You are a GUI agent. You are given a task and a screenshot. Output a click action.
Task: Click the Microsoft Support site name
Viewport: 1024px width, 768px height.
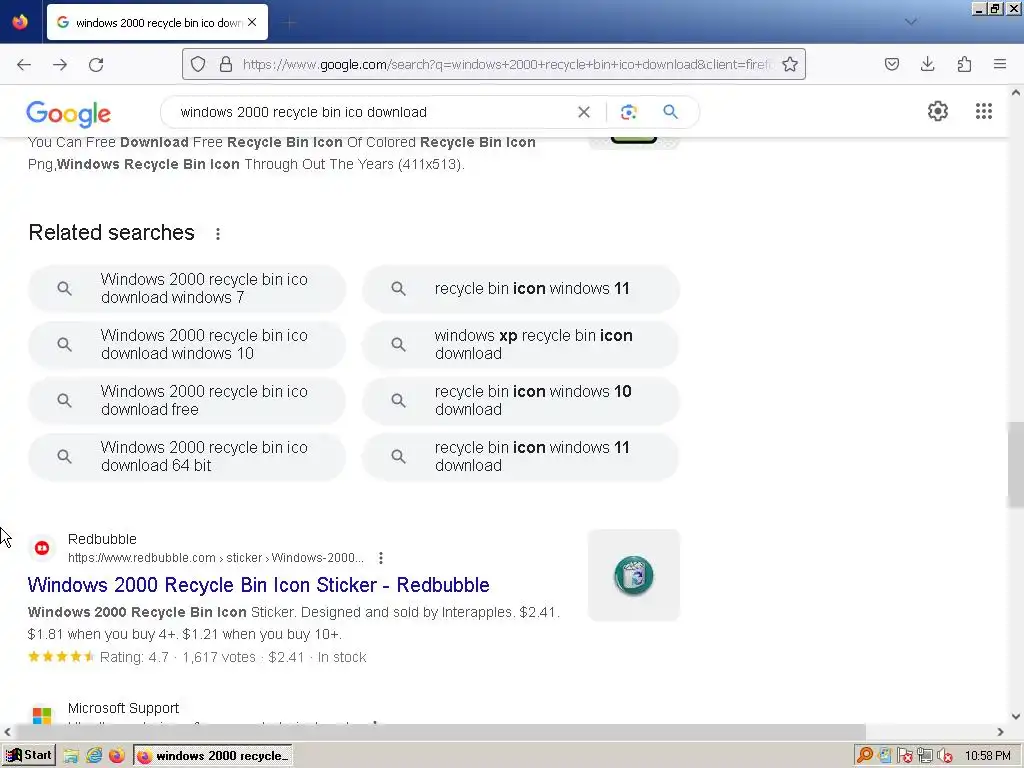coord(123,709)
